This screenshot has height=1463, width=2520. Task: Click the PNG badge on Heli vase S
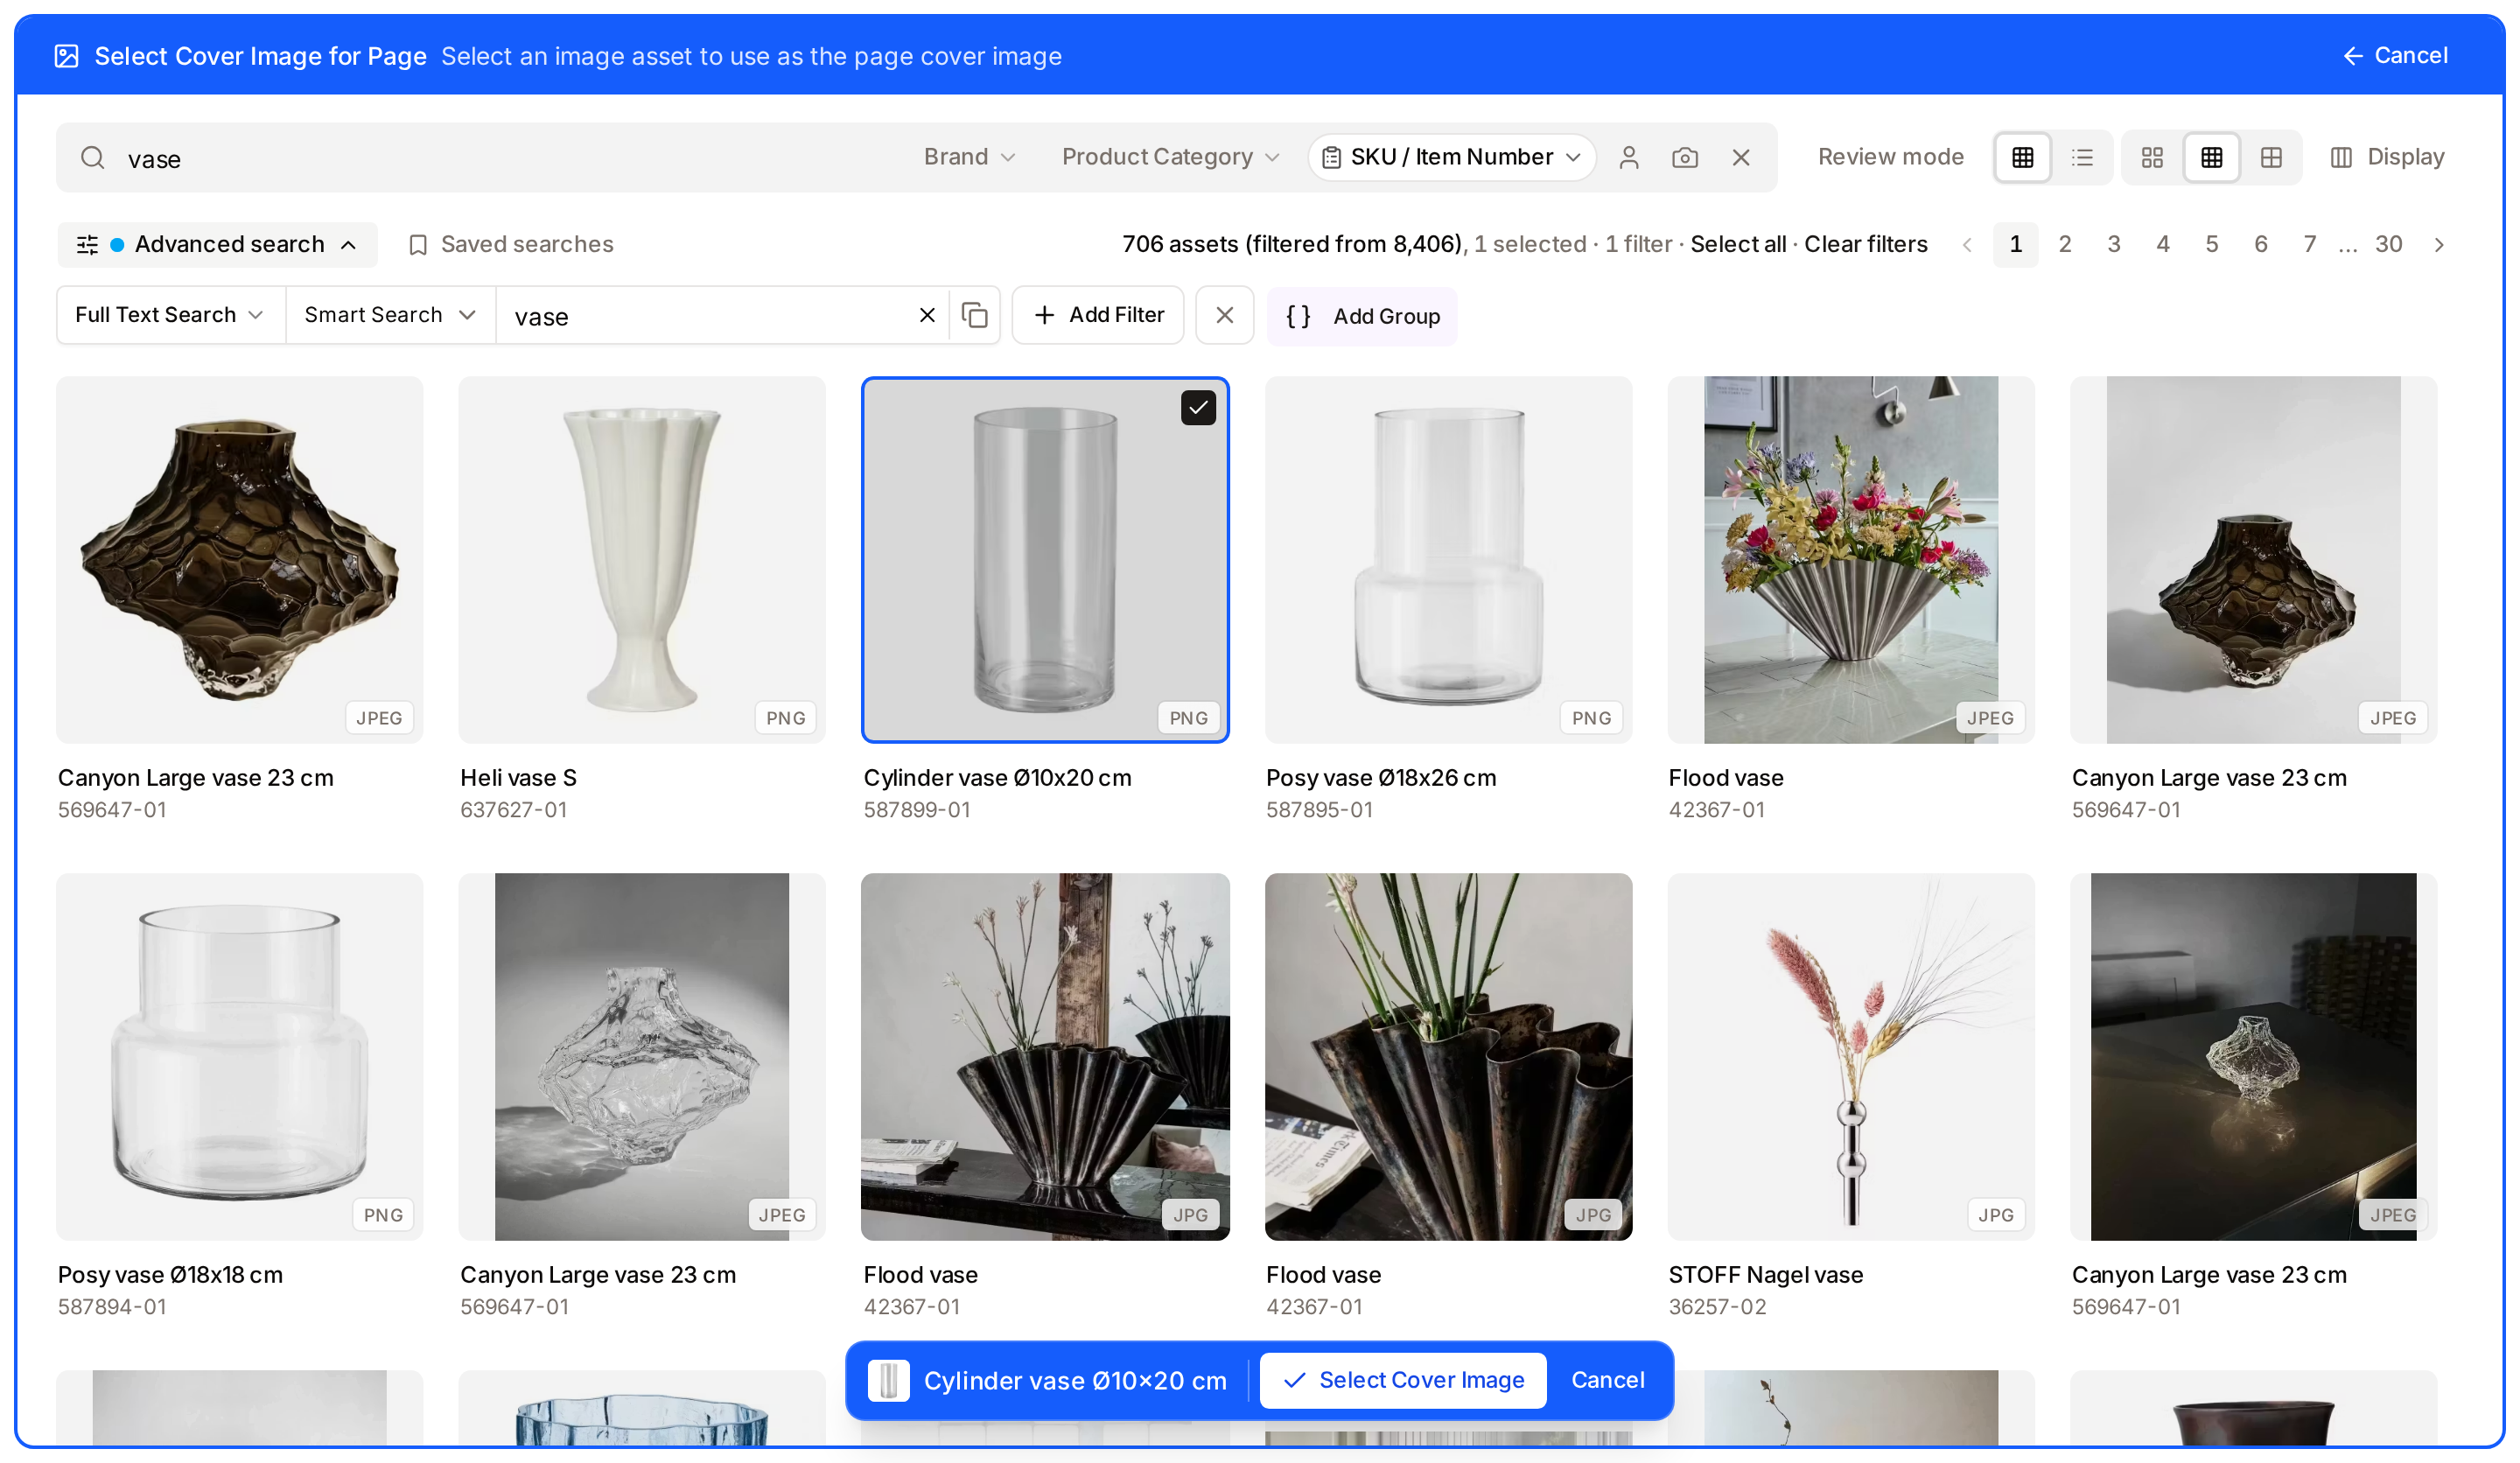point(785,718)
